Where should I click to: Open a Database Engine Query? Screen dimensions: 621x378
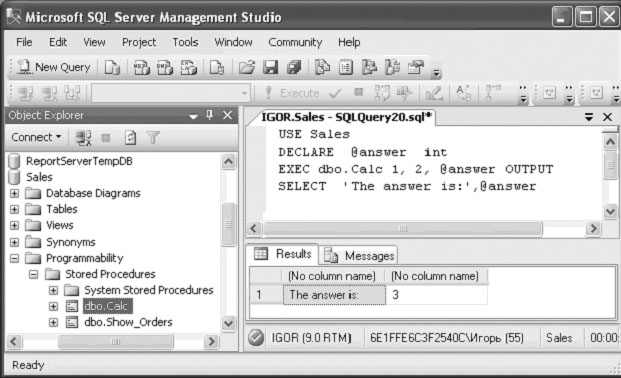pos(112,67)
